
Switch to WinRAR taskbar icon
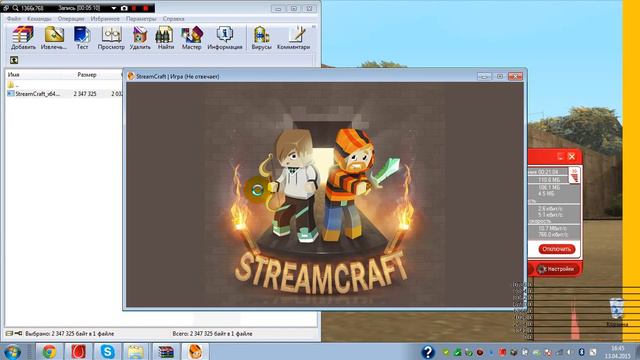[166, 351]
